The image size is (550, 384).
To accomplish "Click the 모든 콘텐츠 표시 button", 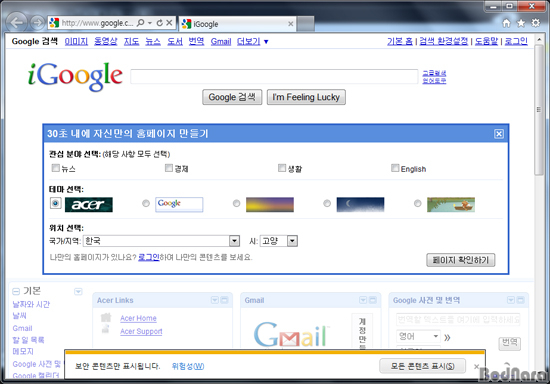I will (422, 366).
